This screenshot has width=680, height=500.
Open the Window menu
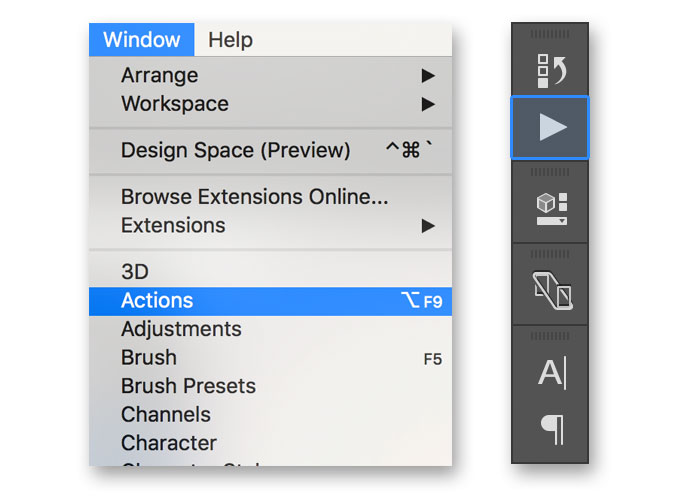(x=141, y=39)
